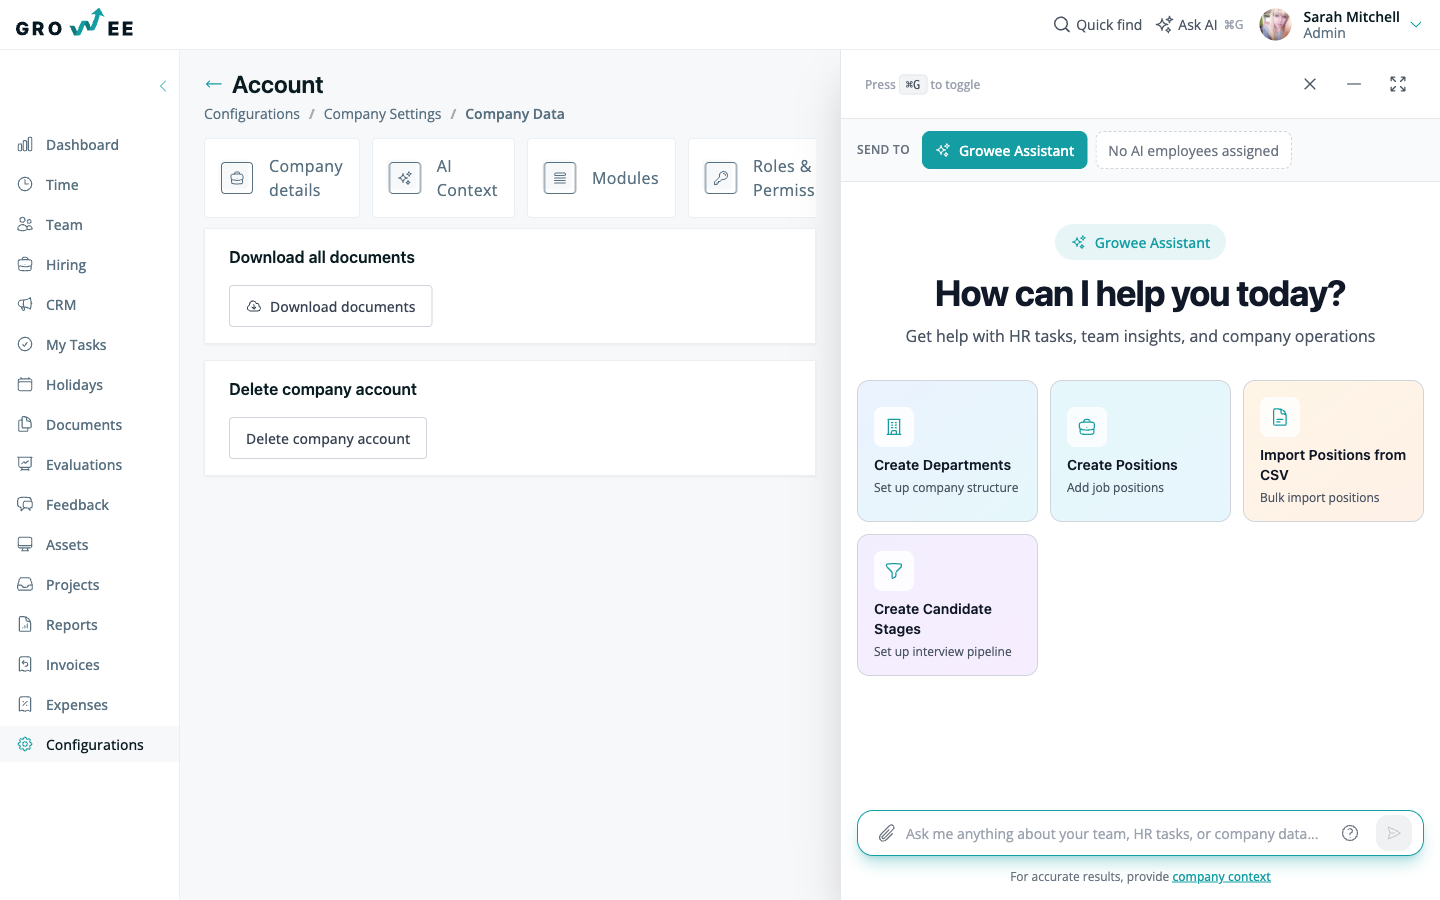Screen dimensions: 1440x900
Task: Open the Hiring briefcase icon
Action: point(25,264)
